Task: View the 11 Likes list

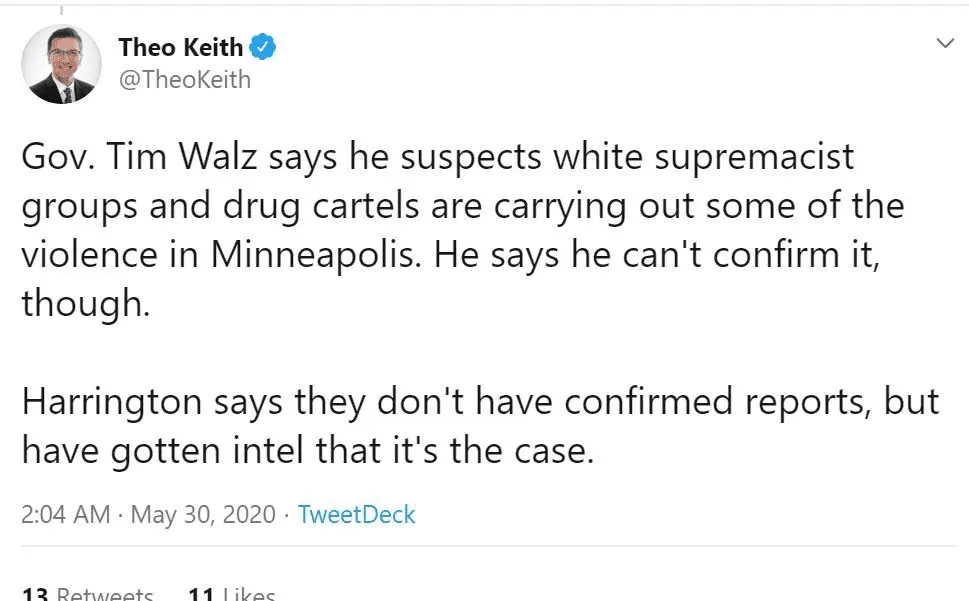Action: [231, 594]
